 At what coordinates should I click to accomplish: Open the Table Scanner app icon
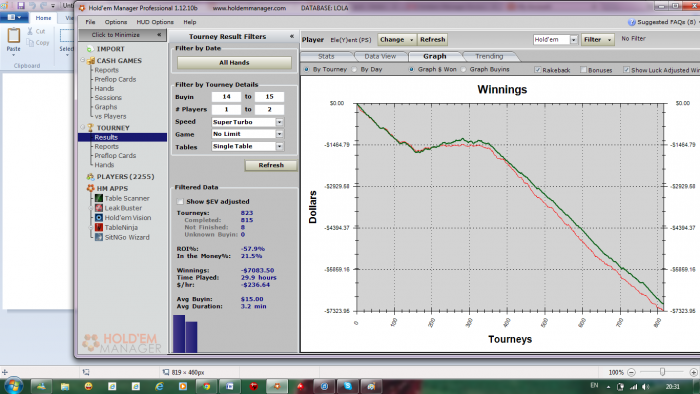tap(99, 198)
